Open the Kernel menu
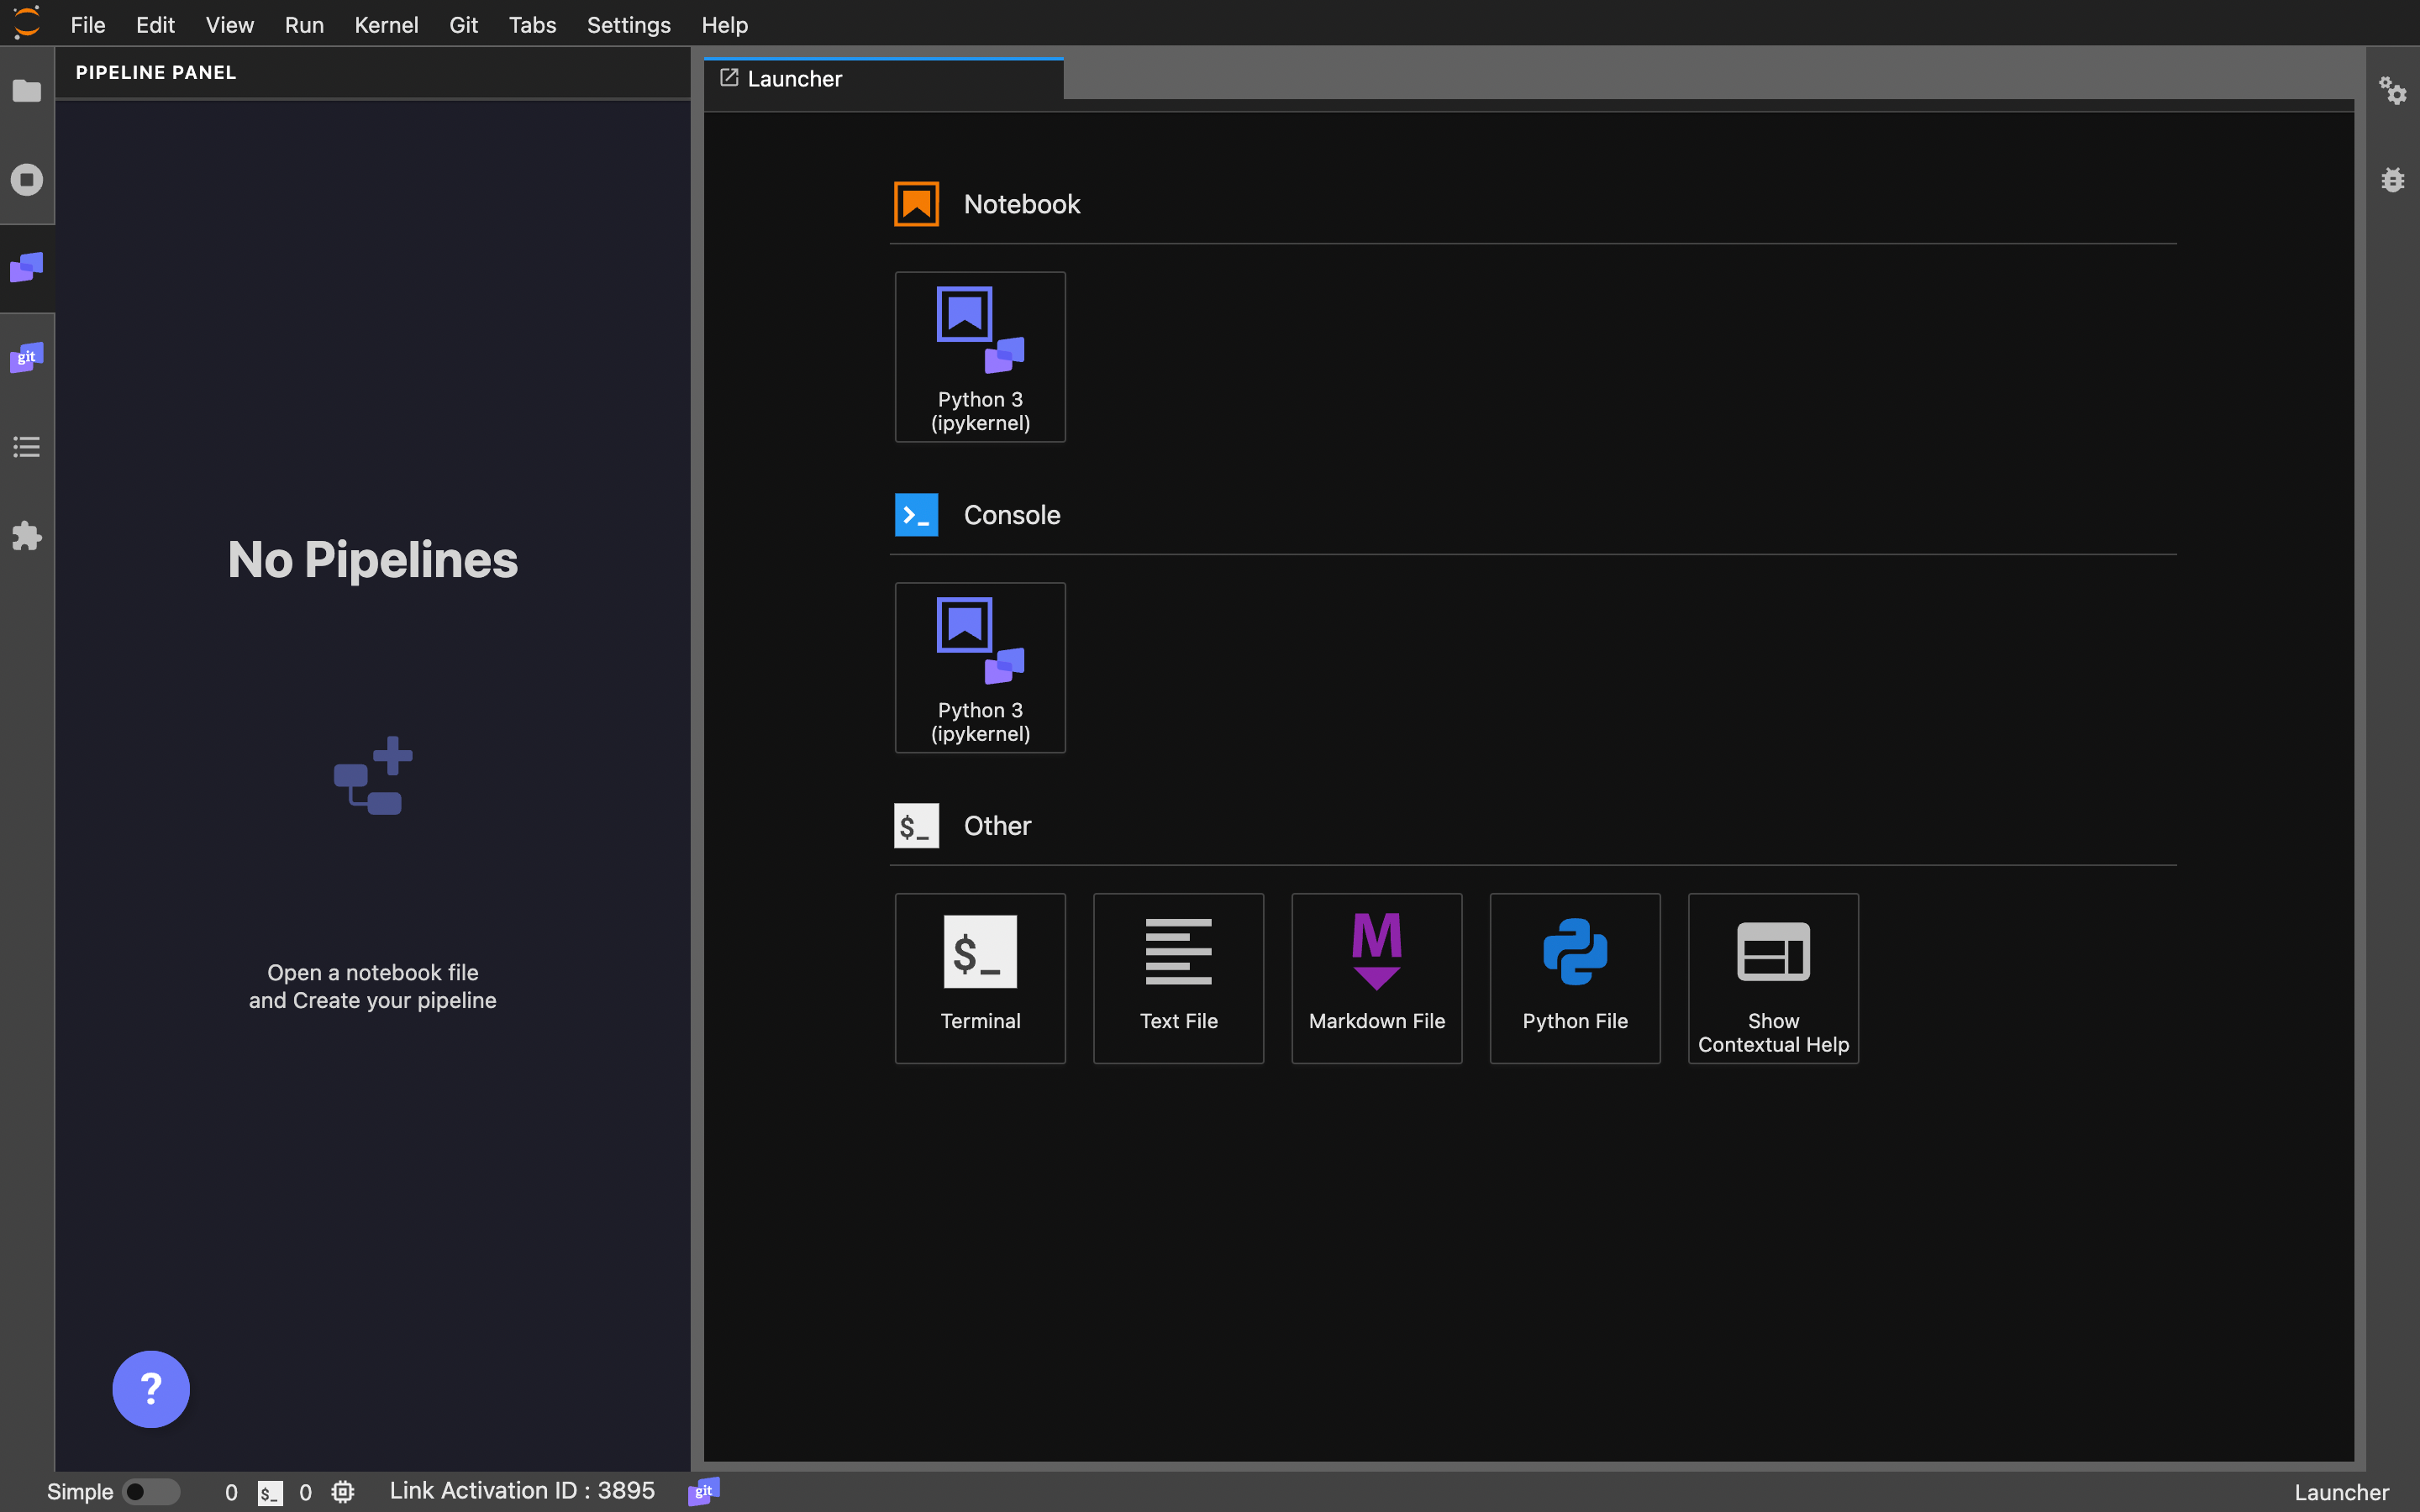This screenshot has height=1512, width=2420. (x=386, y=25)
